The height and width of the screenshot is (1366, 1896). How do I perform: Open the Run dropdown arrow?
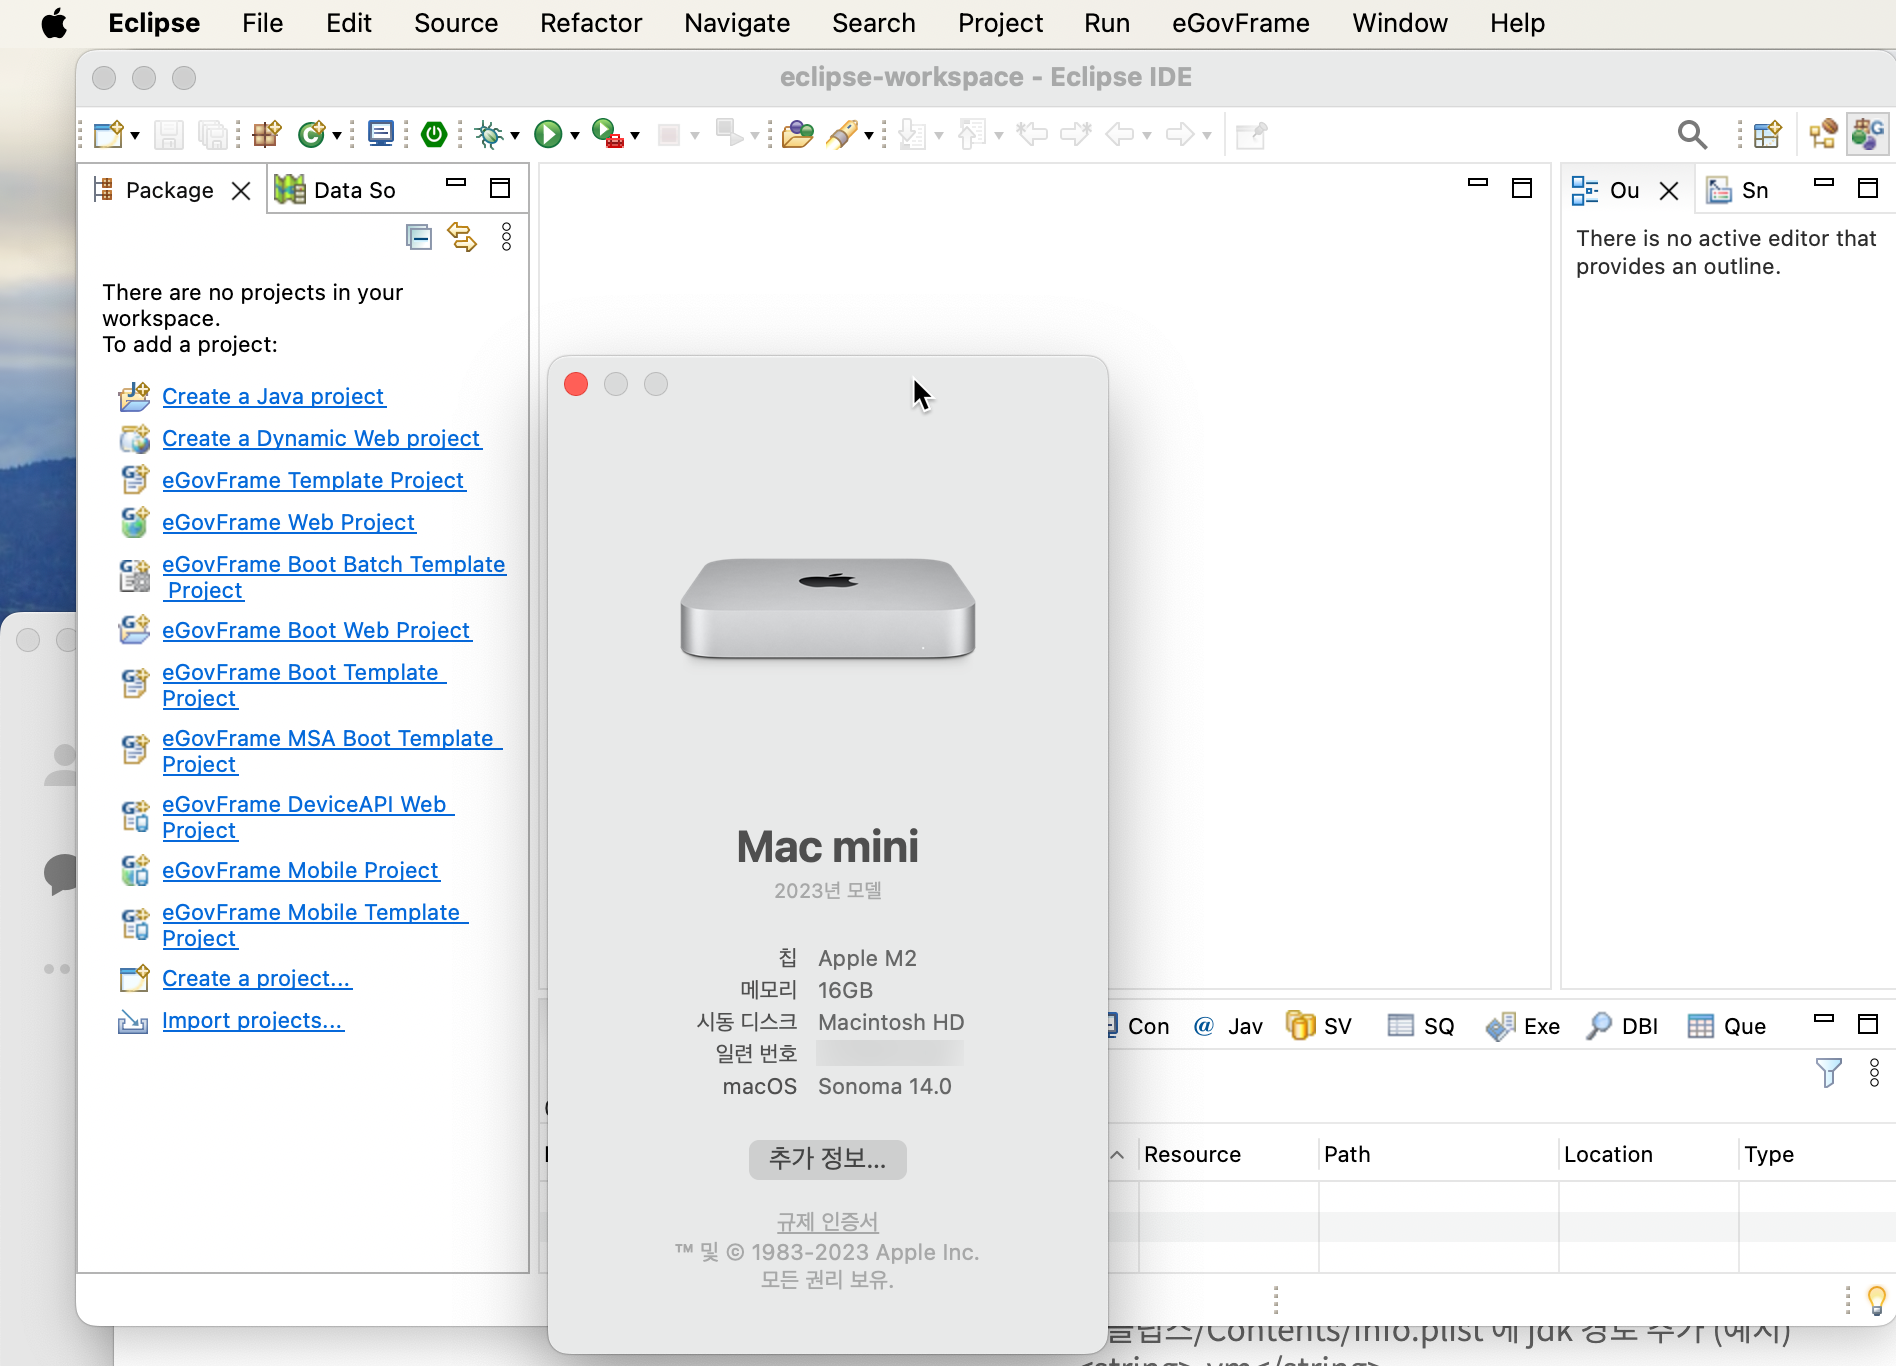pyautogui.click(x=575, y=135)
